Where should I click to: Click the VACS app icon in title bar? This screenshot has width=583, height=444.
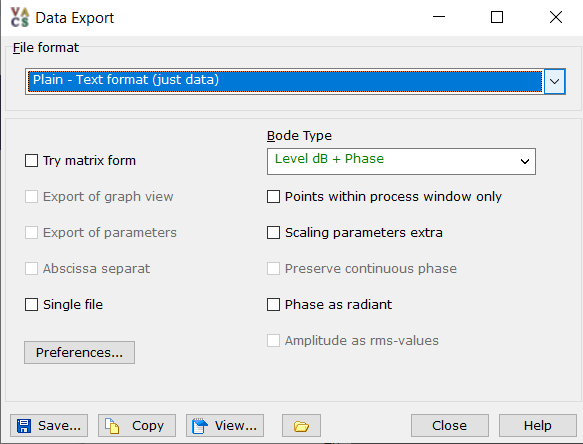(x=19, y=17)
